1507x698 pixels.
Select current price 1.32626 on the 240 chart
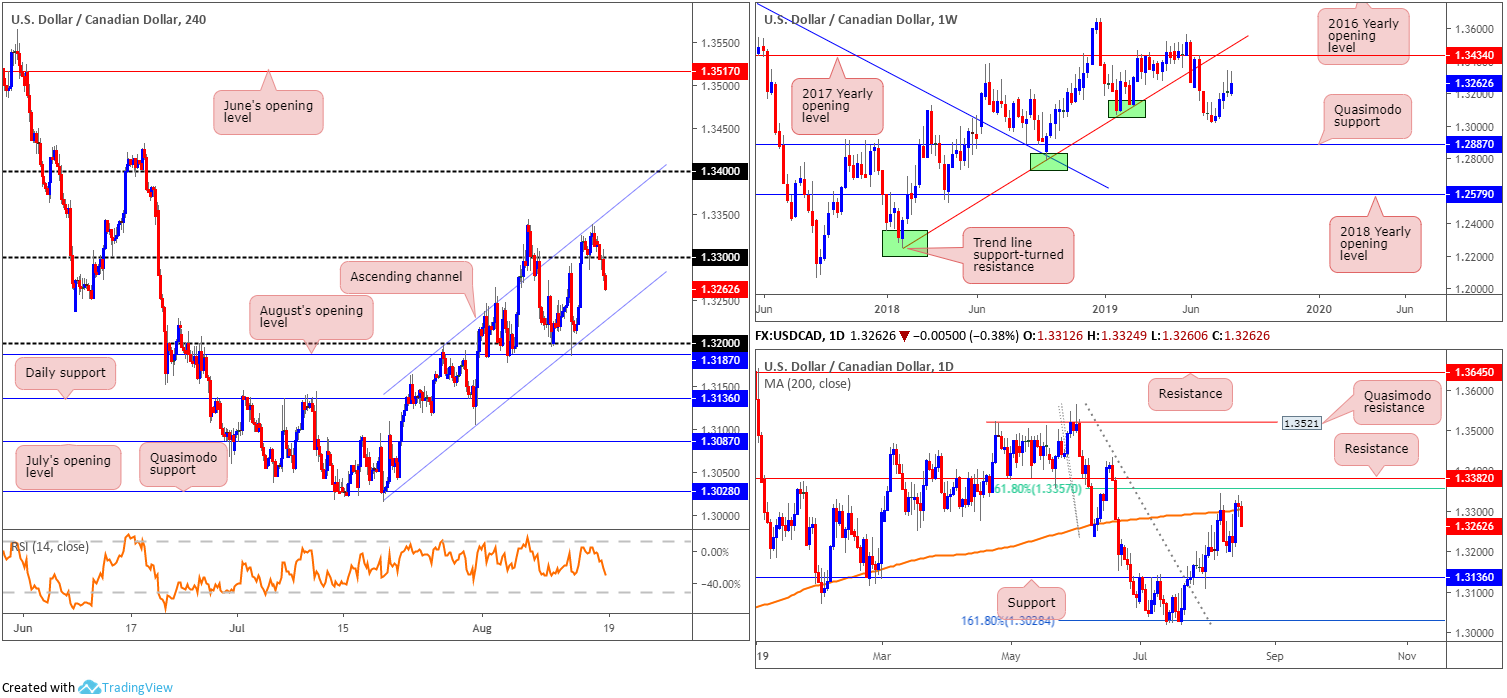[721, 290]
